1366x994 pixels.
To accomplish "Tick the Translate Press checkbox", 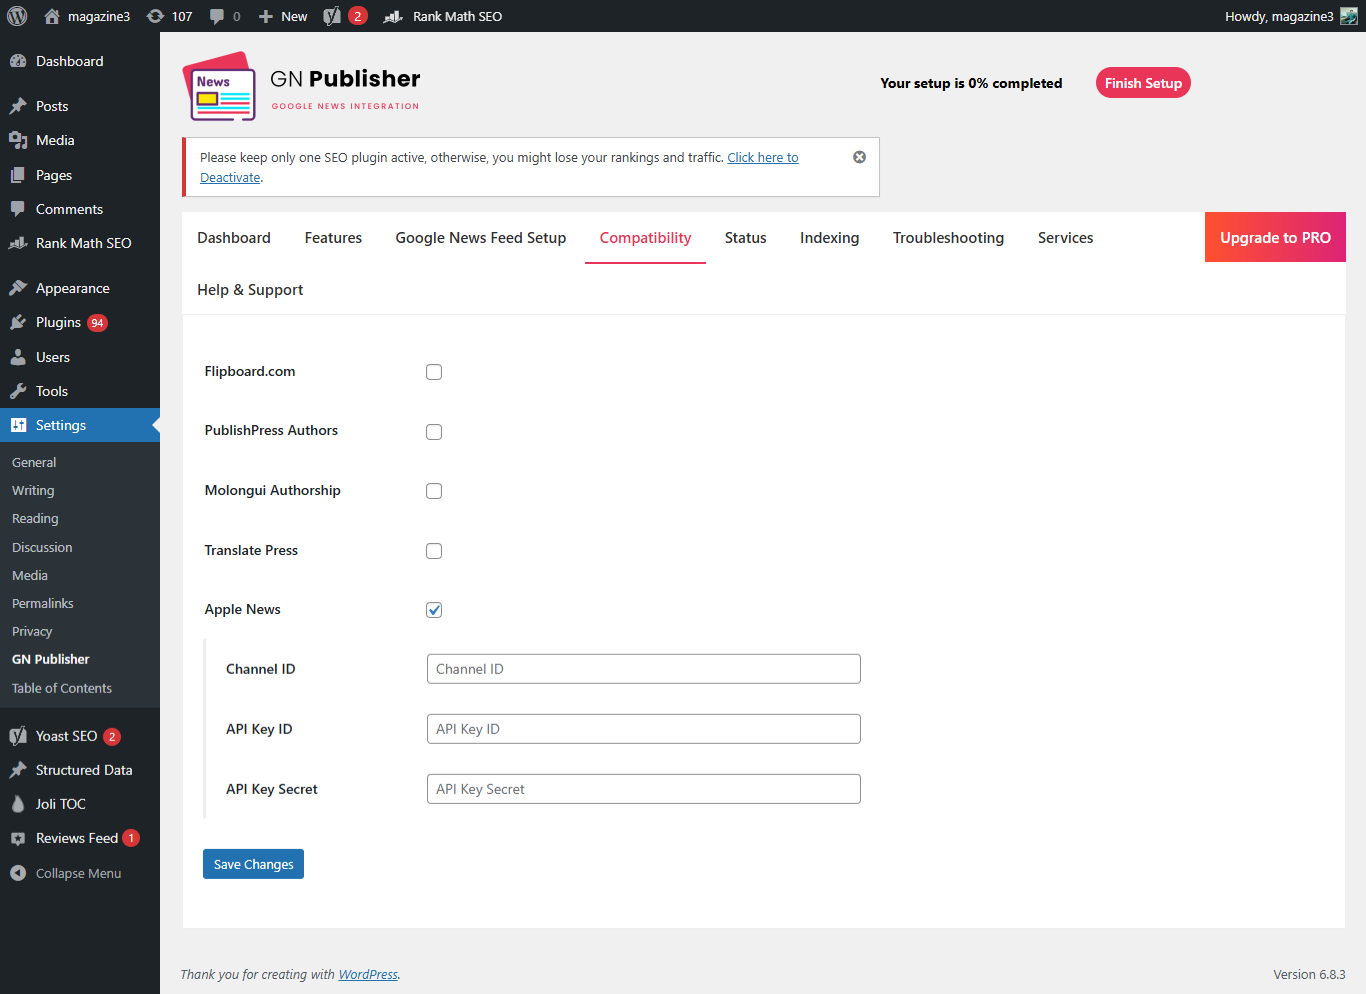I will (x=434, y=551).
